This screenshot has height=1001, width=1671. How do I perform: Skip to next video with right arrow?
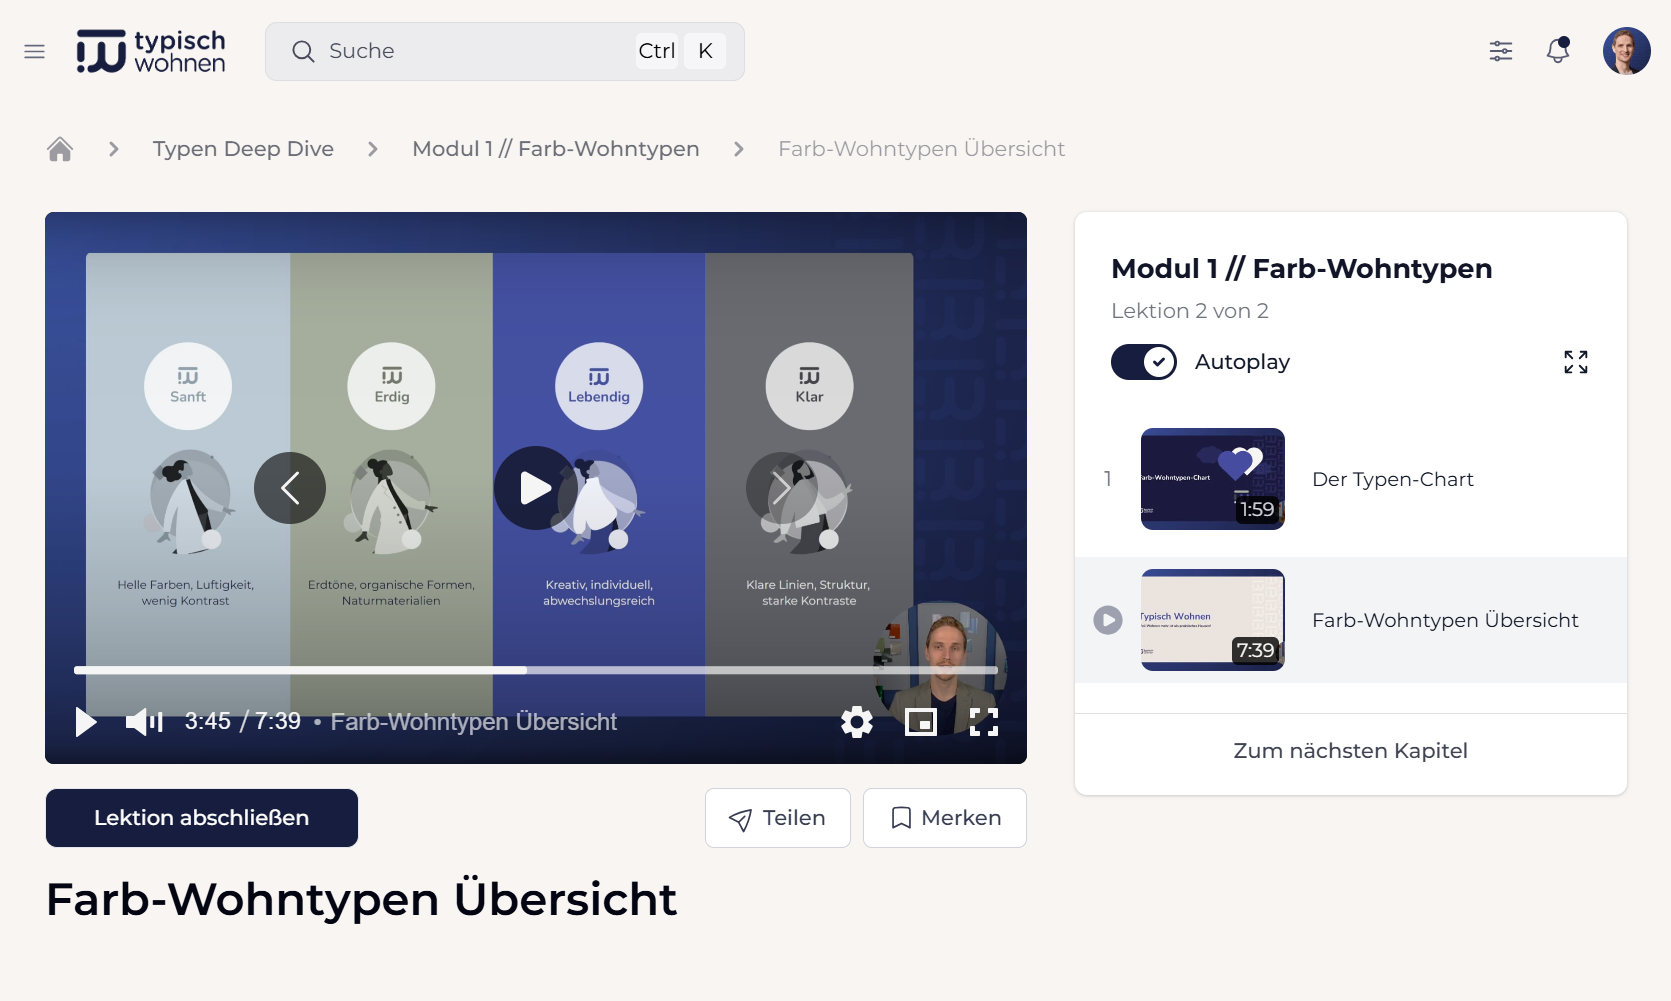pyautogui.click(x=781, y=488)
